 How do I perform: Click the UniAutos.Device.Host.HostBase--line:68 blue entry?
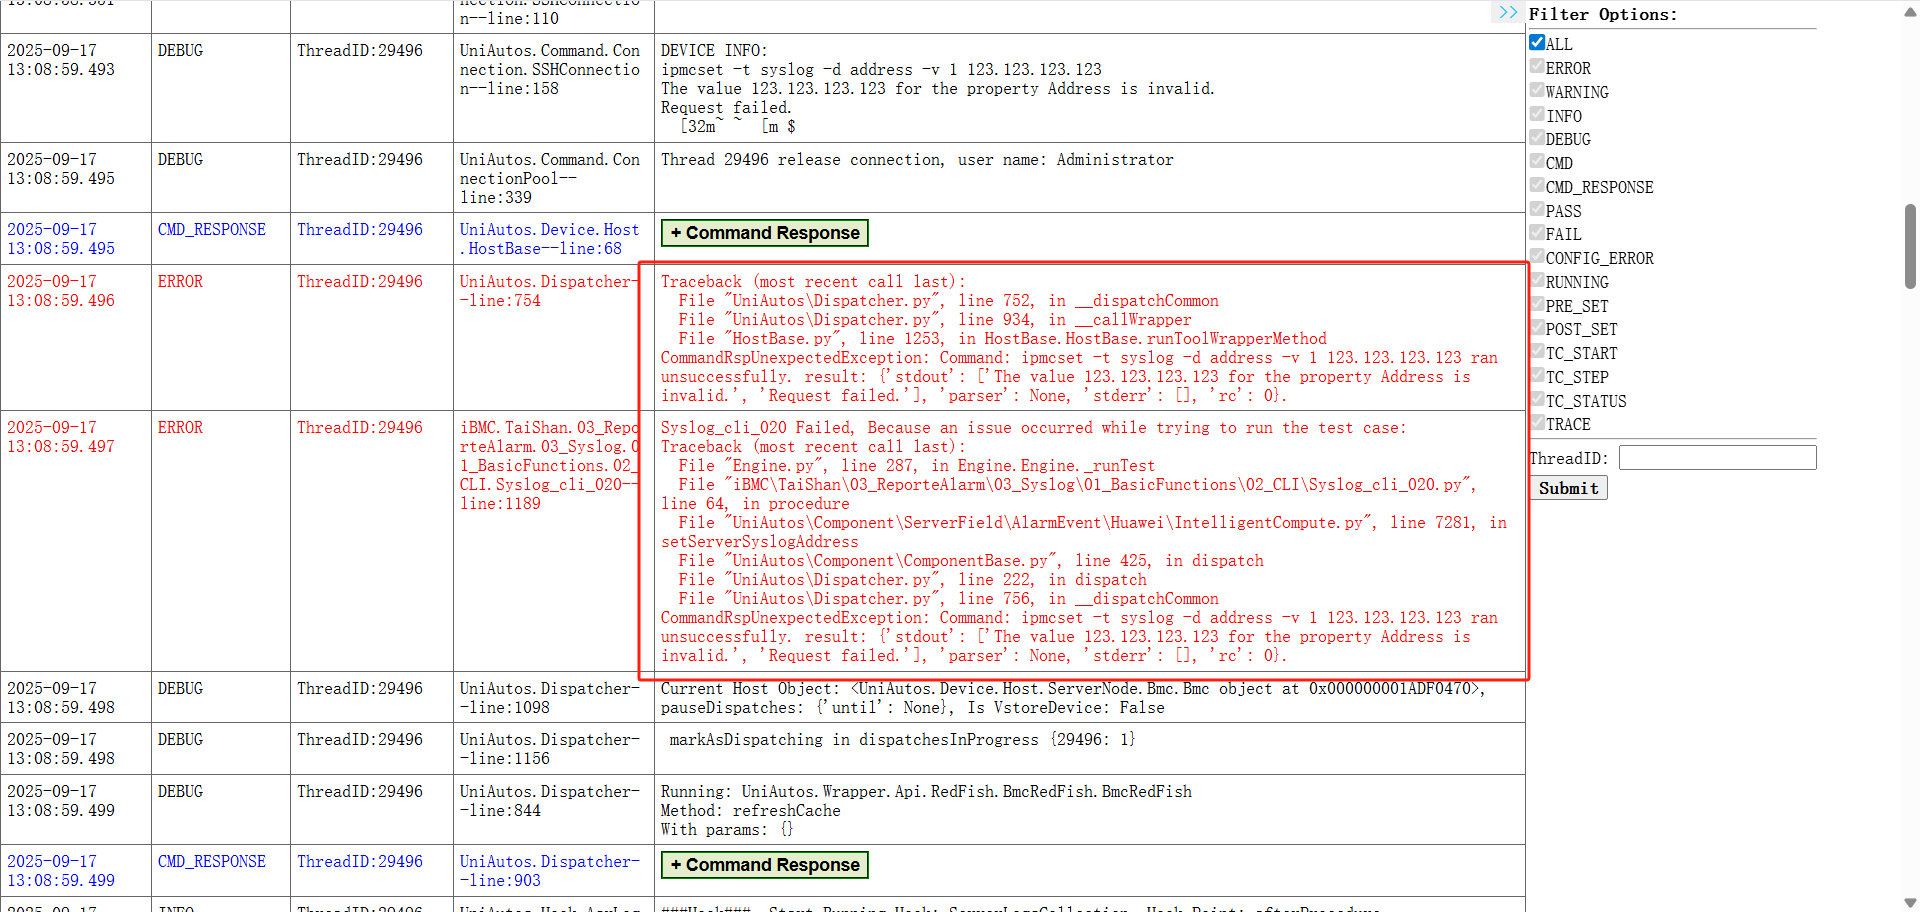549,239
